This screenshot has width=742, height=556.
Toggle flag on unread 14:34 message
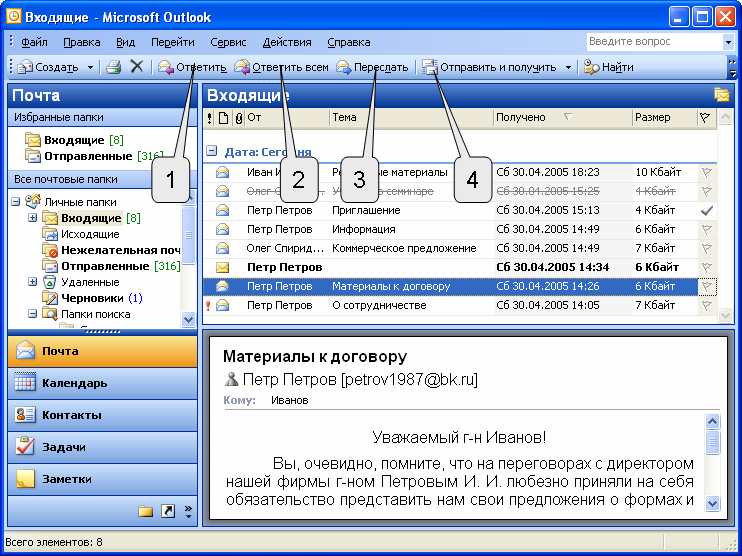coord(707,267)
